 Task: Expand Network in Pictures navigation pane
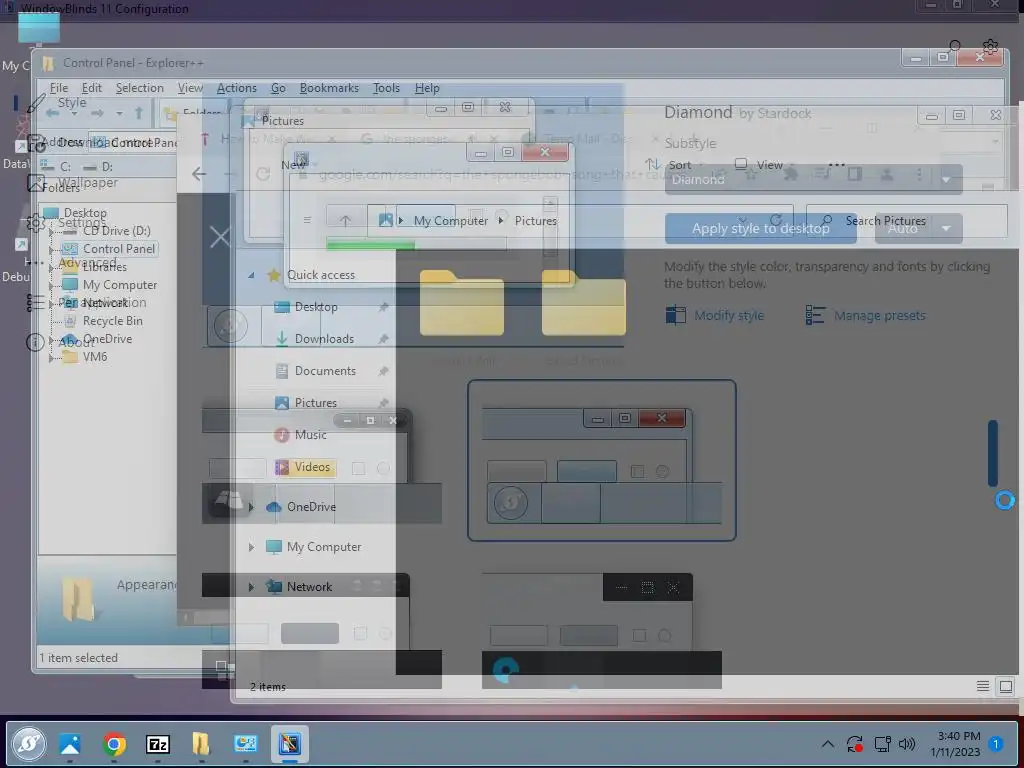(251, 586)
